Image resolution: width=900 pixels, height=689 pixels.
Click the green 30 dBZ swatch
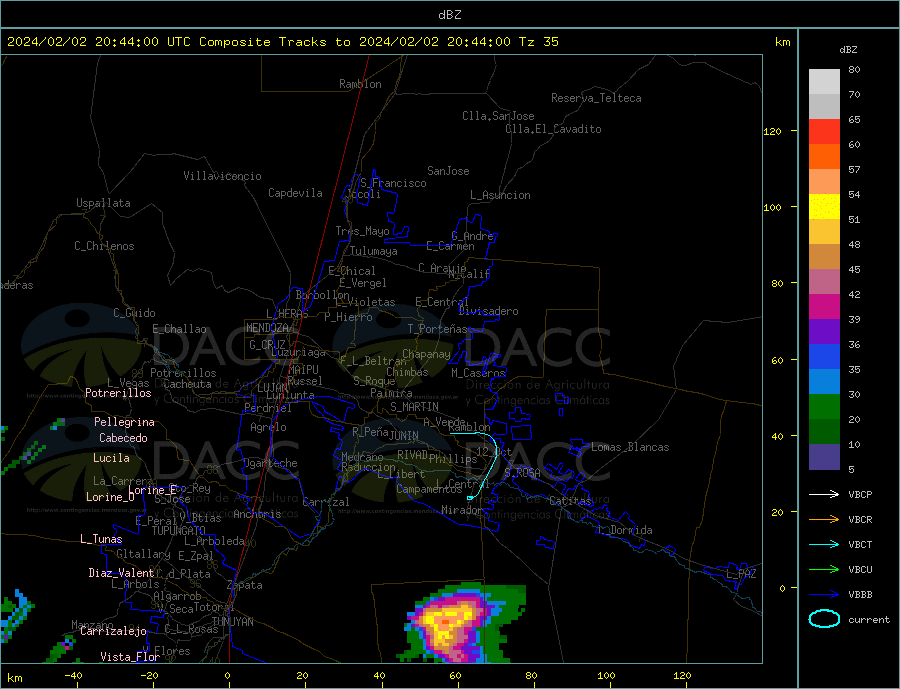(x=824, y=407)
